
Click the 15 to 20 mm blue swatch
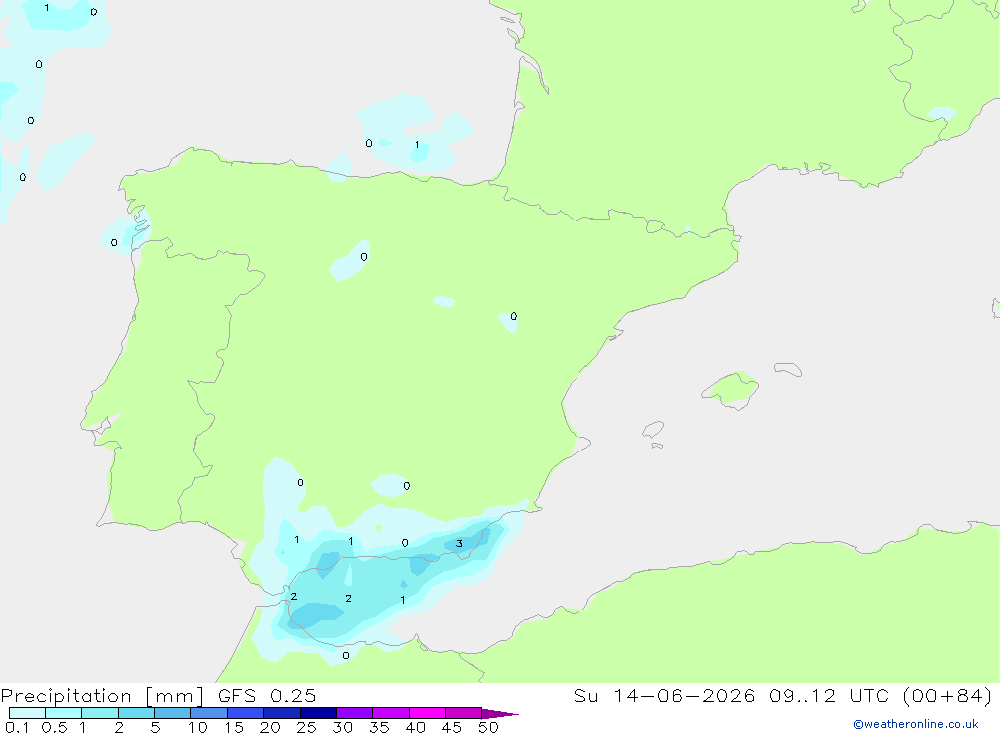coord(245,713)
